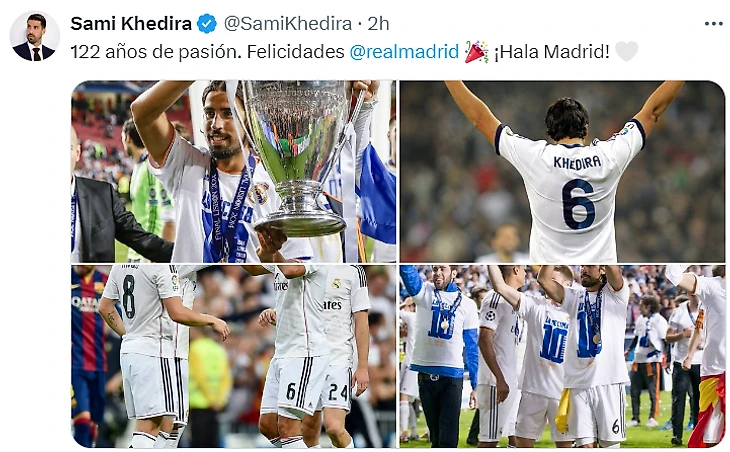Click the number 8 shirt in third photo
Image resolution: width=730 pixels, height=452 pixels.
[x=140, y=307]
